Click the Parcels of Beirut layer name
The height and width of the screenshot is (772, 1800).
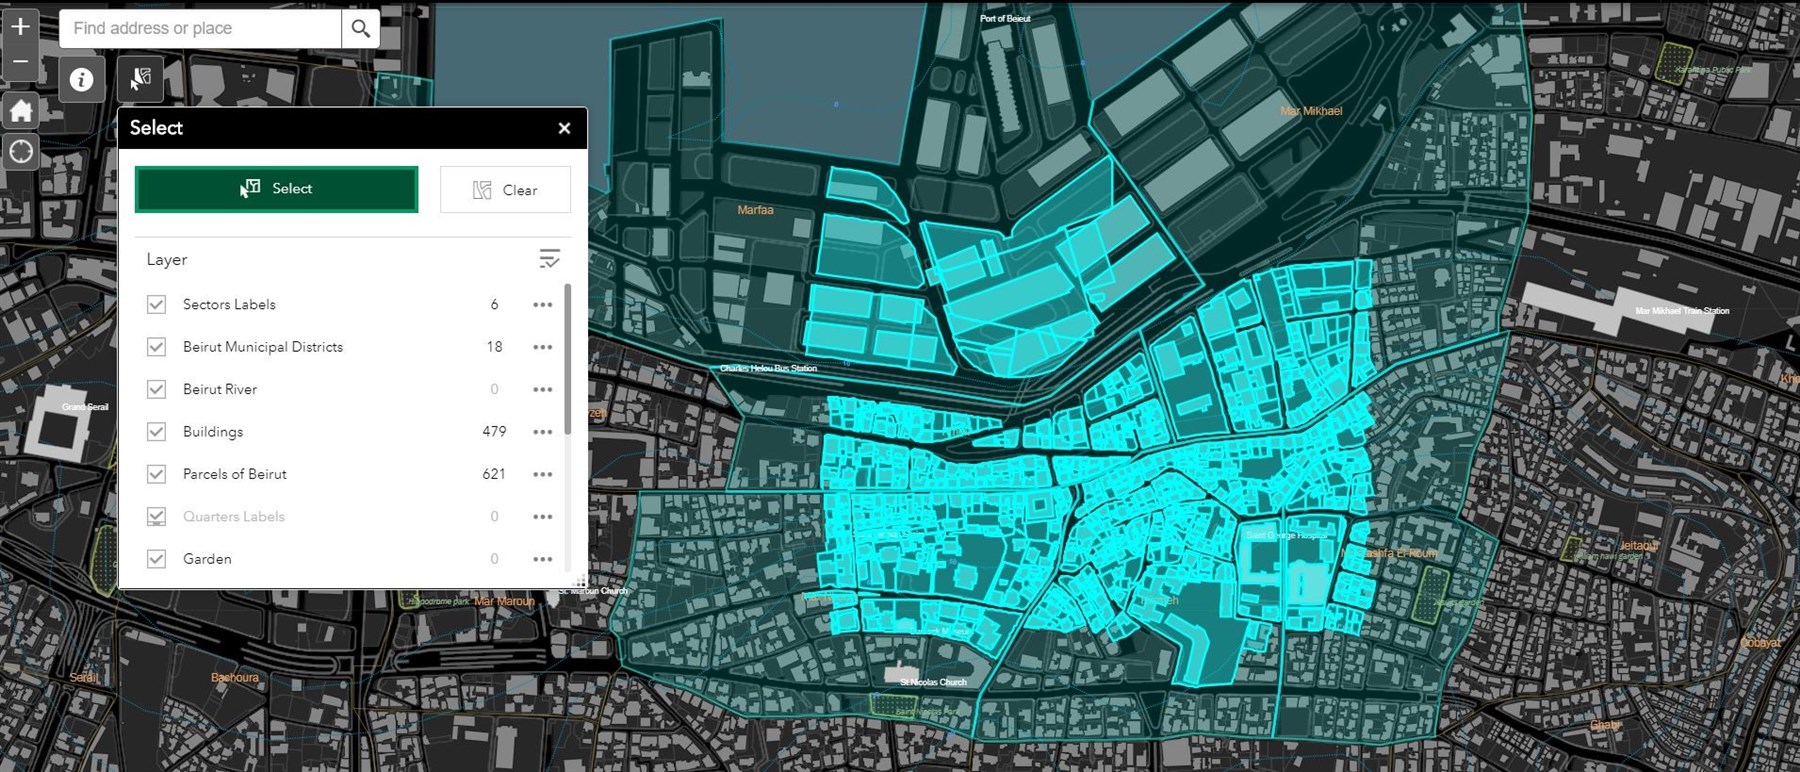click(x=235, y=474)
